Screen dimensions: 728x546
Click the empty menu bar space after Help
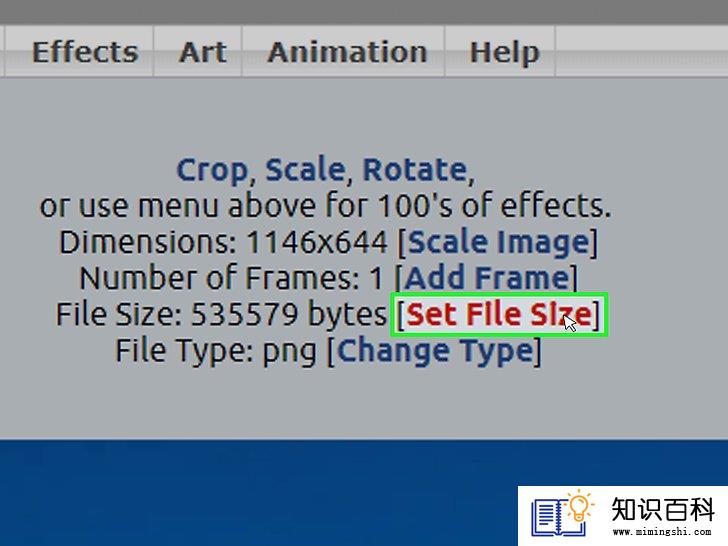pyautogui.click(x=642, y=52)
